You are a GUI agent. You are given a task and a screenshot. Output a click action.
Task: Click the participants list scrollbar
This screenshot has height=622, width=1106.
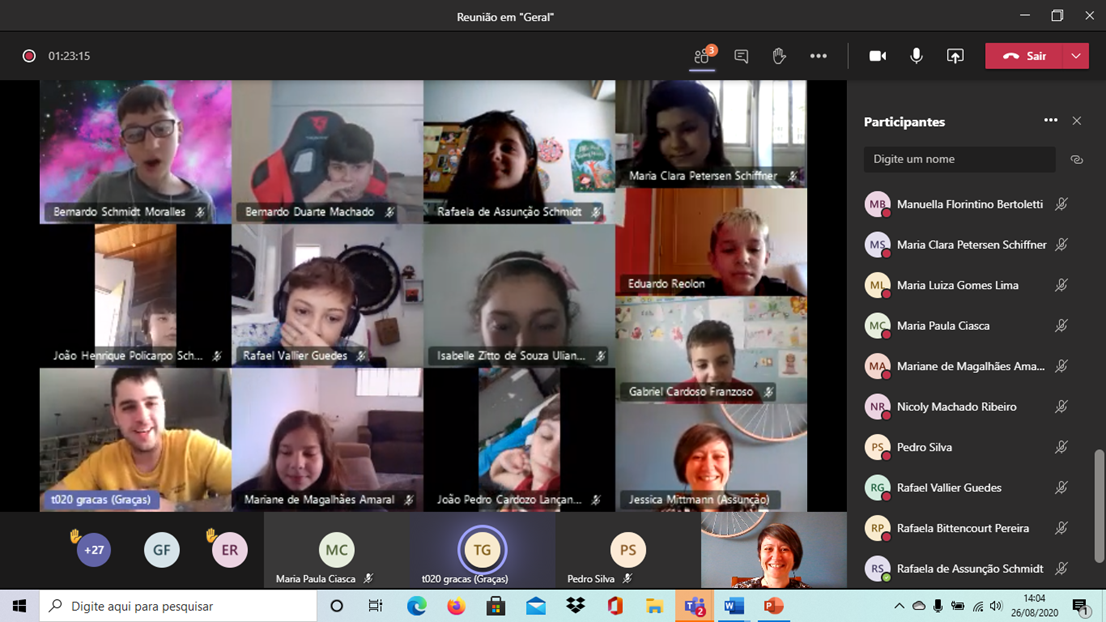pyautogui.click(x=1099, y=506)
